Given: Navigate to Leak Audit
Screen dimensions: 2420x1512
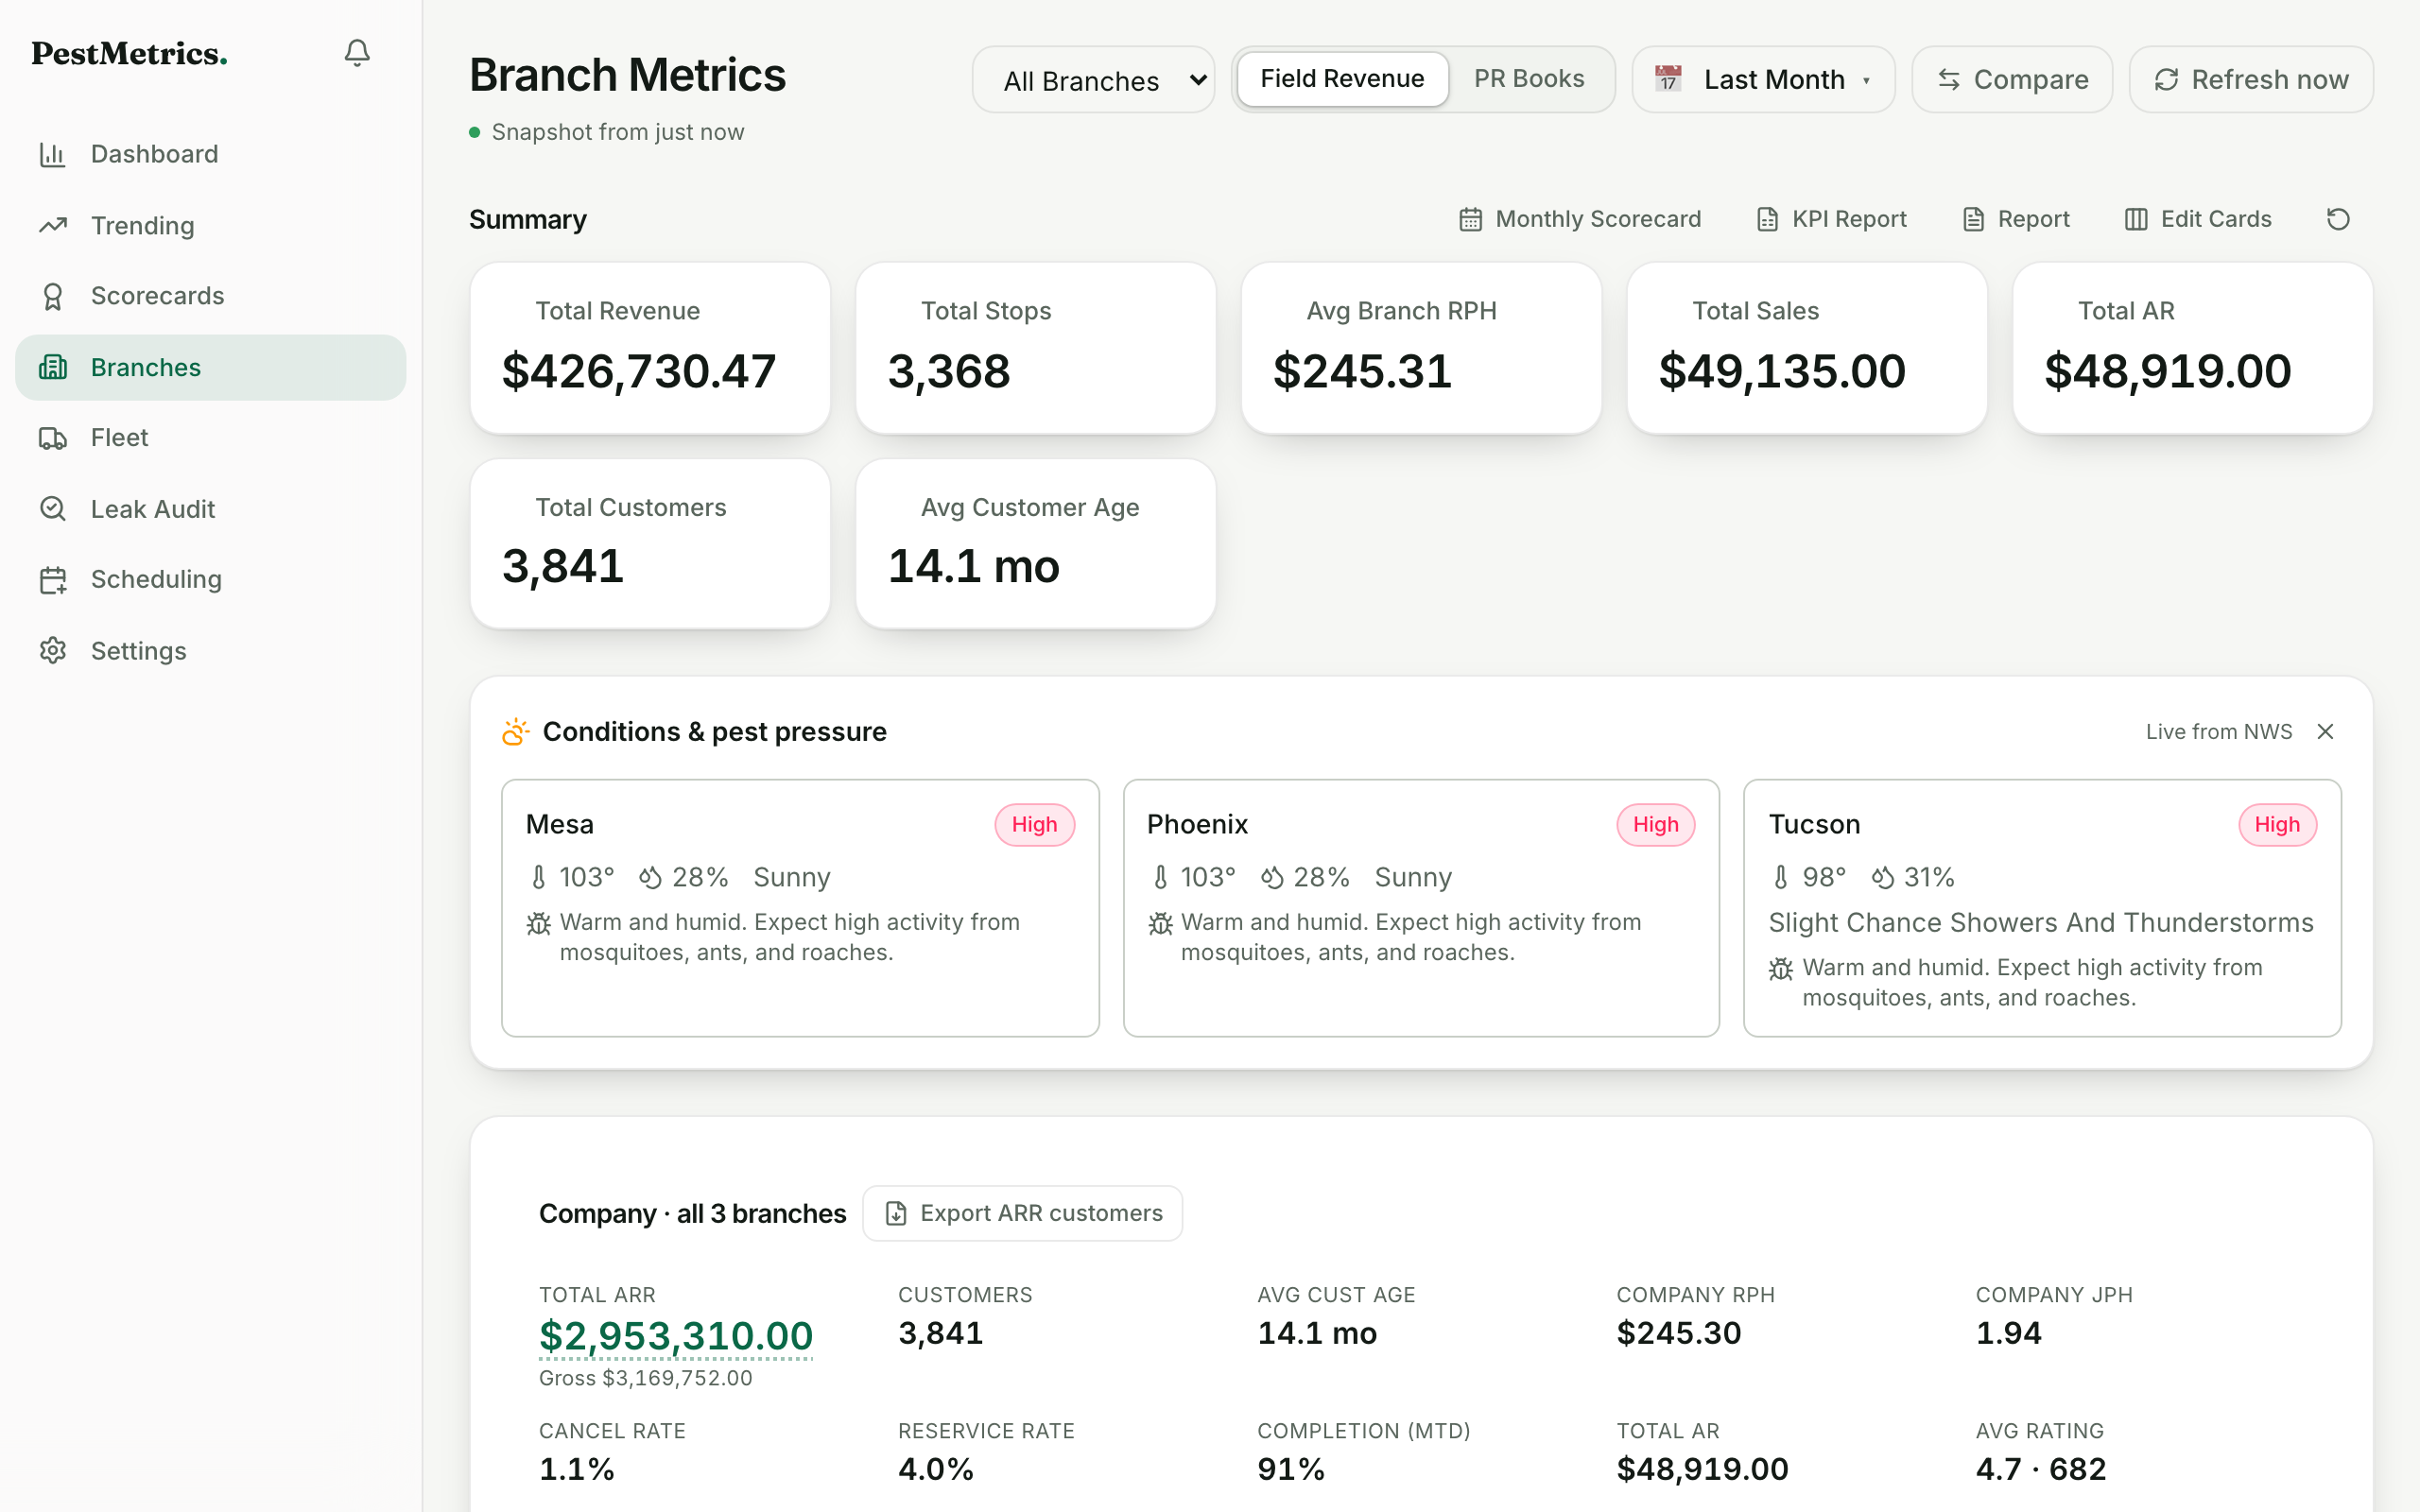Looking at the screenshot, I should [x=210, y=509].
